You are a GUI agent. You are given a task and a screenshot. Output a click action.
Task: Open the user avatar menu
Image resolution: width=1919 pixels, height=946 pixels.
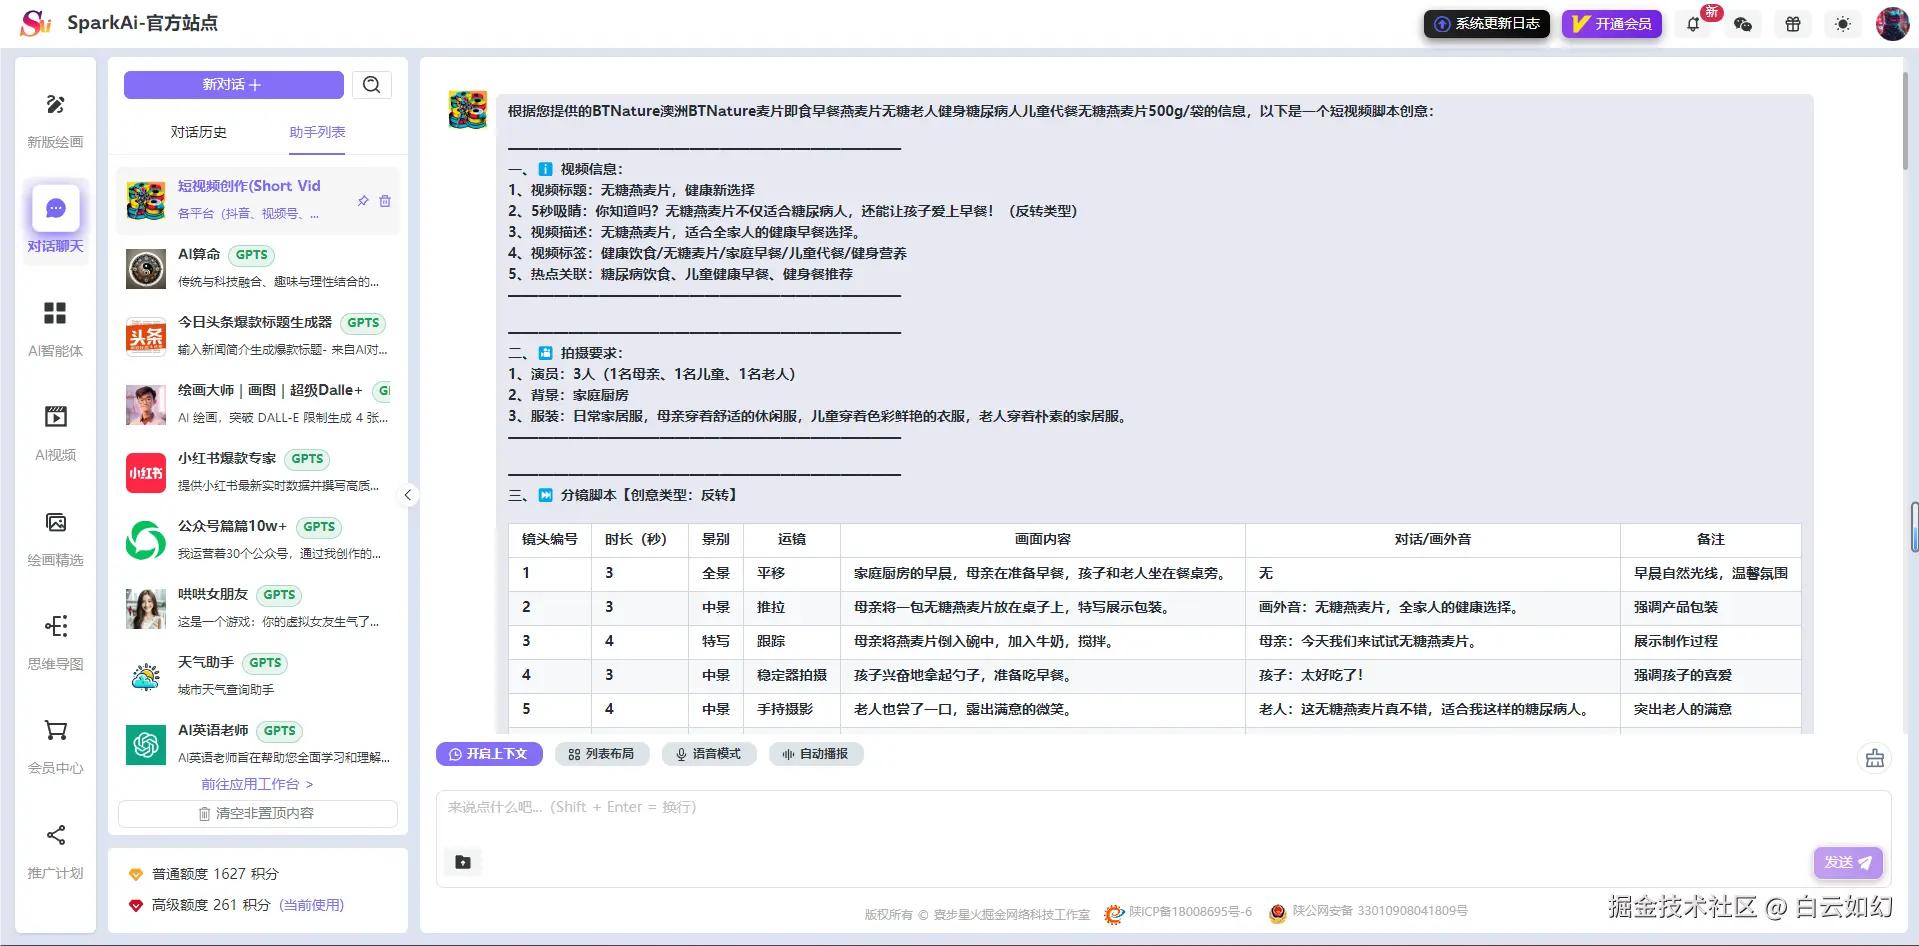tap(1892, 24)
